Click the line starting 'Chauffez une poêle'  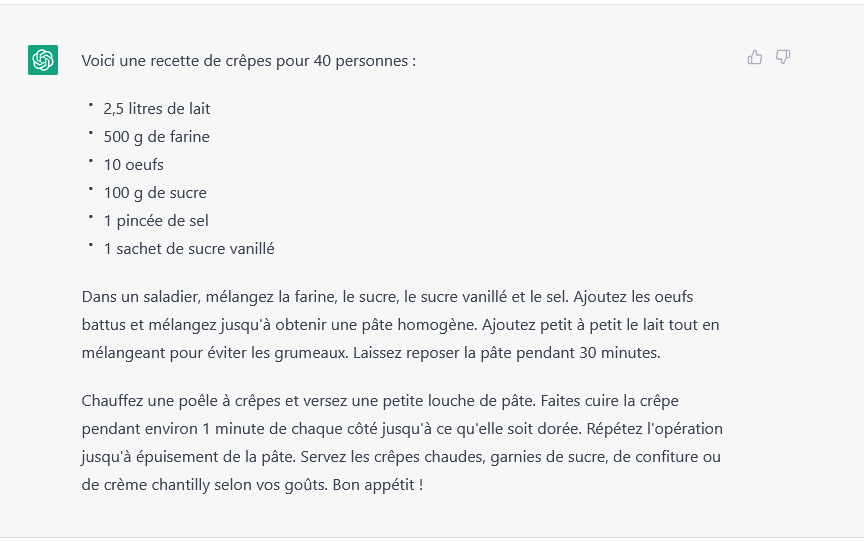(380, 401)
